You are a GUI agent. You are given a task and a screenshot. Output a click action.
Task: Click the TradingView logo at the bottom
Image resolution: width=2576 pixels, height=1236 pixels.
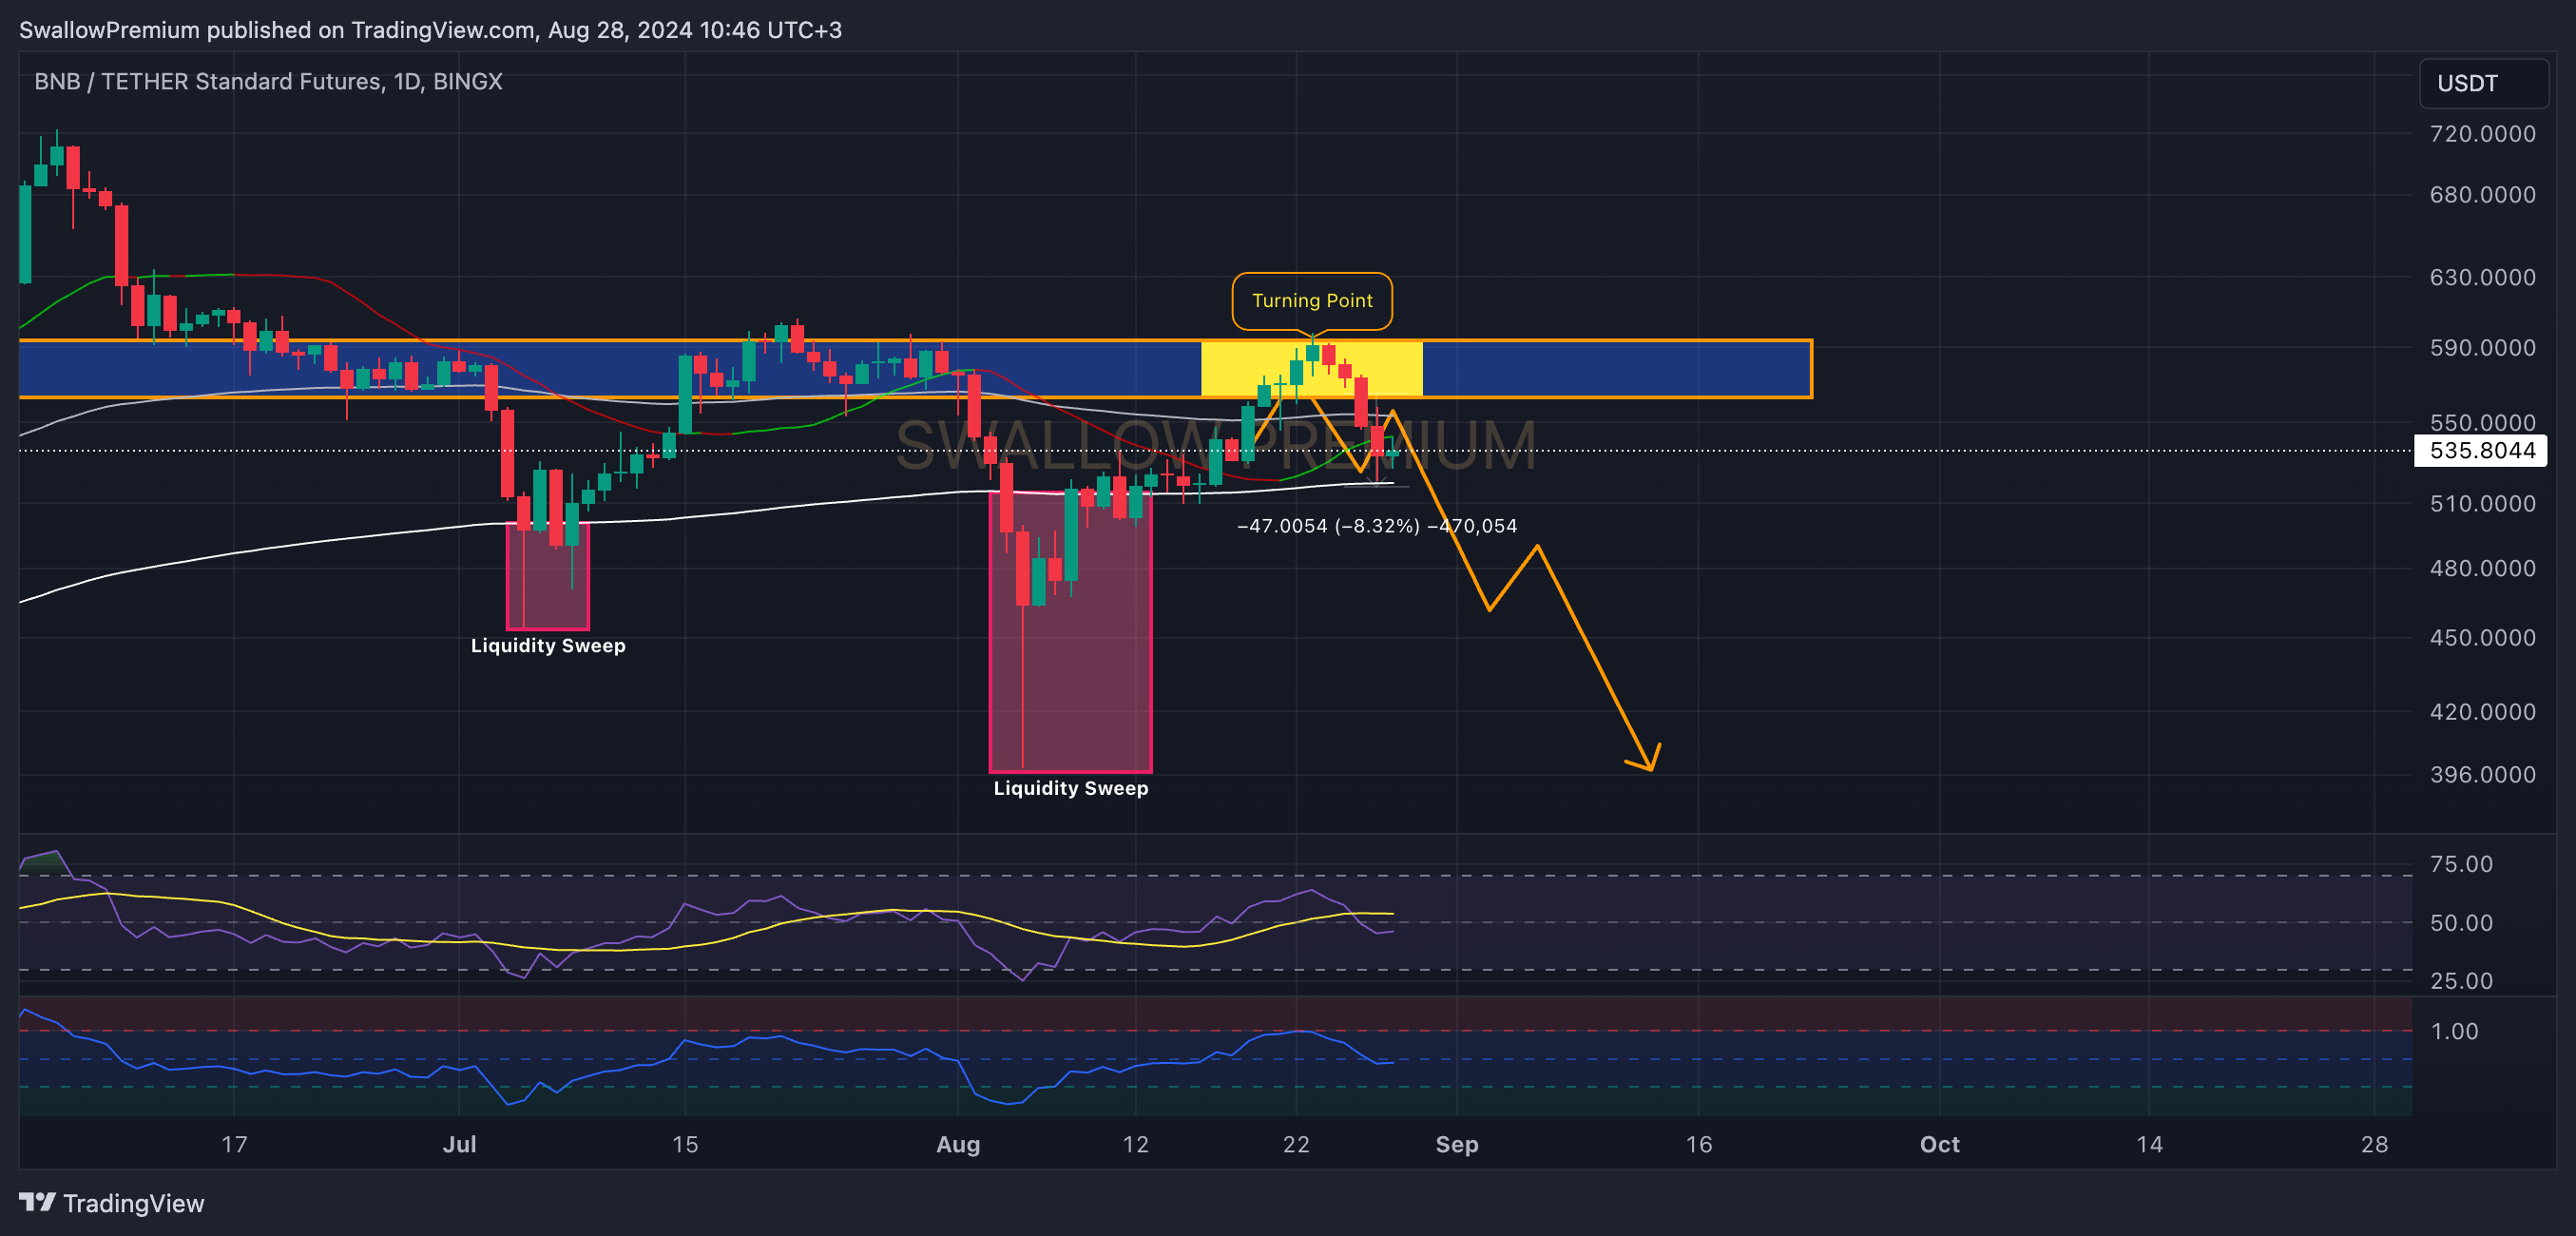(x=111, y=1203)
